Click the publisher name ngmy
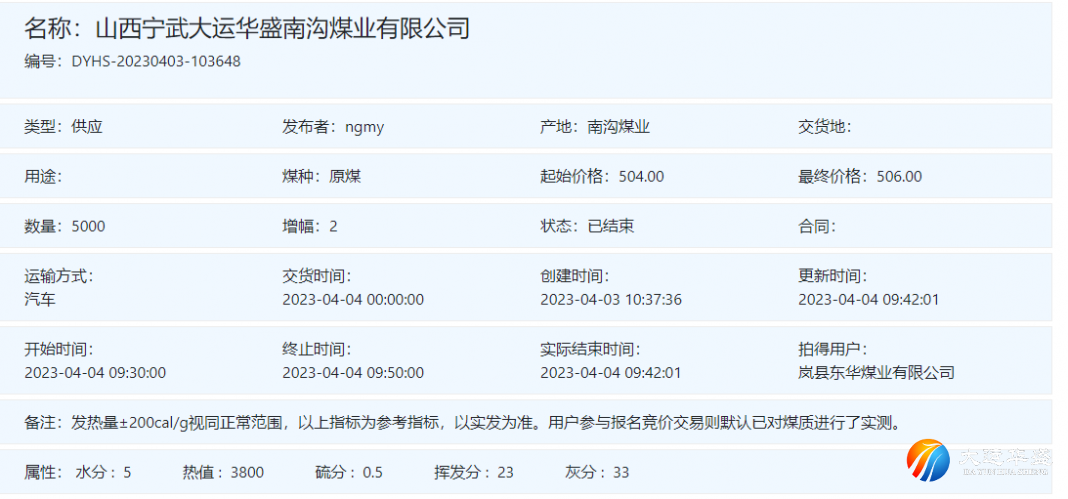Screen dimensions: 1068x499 365,127
